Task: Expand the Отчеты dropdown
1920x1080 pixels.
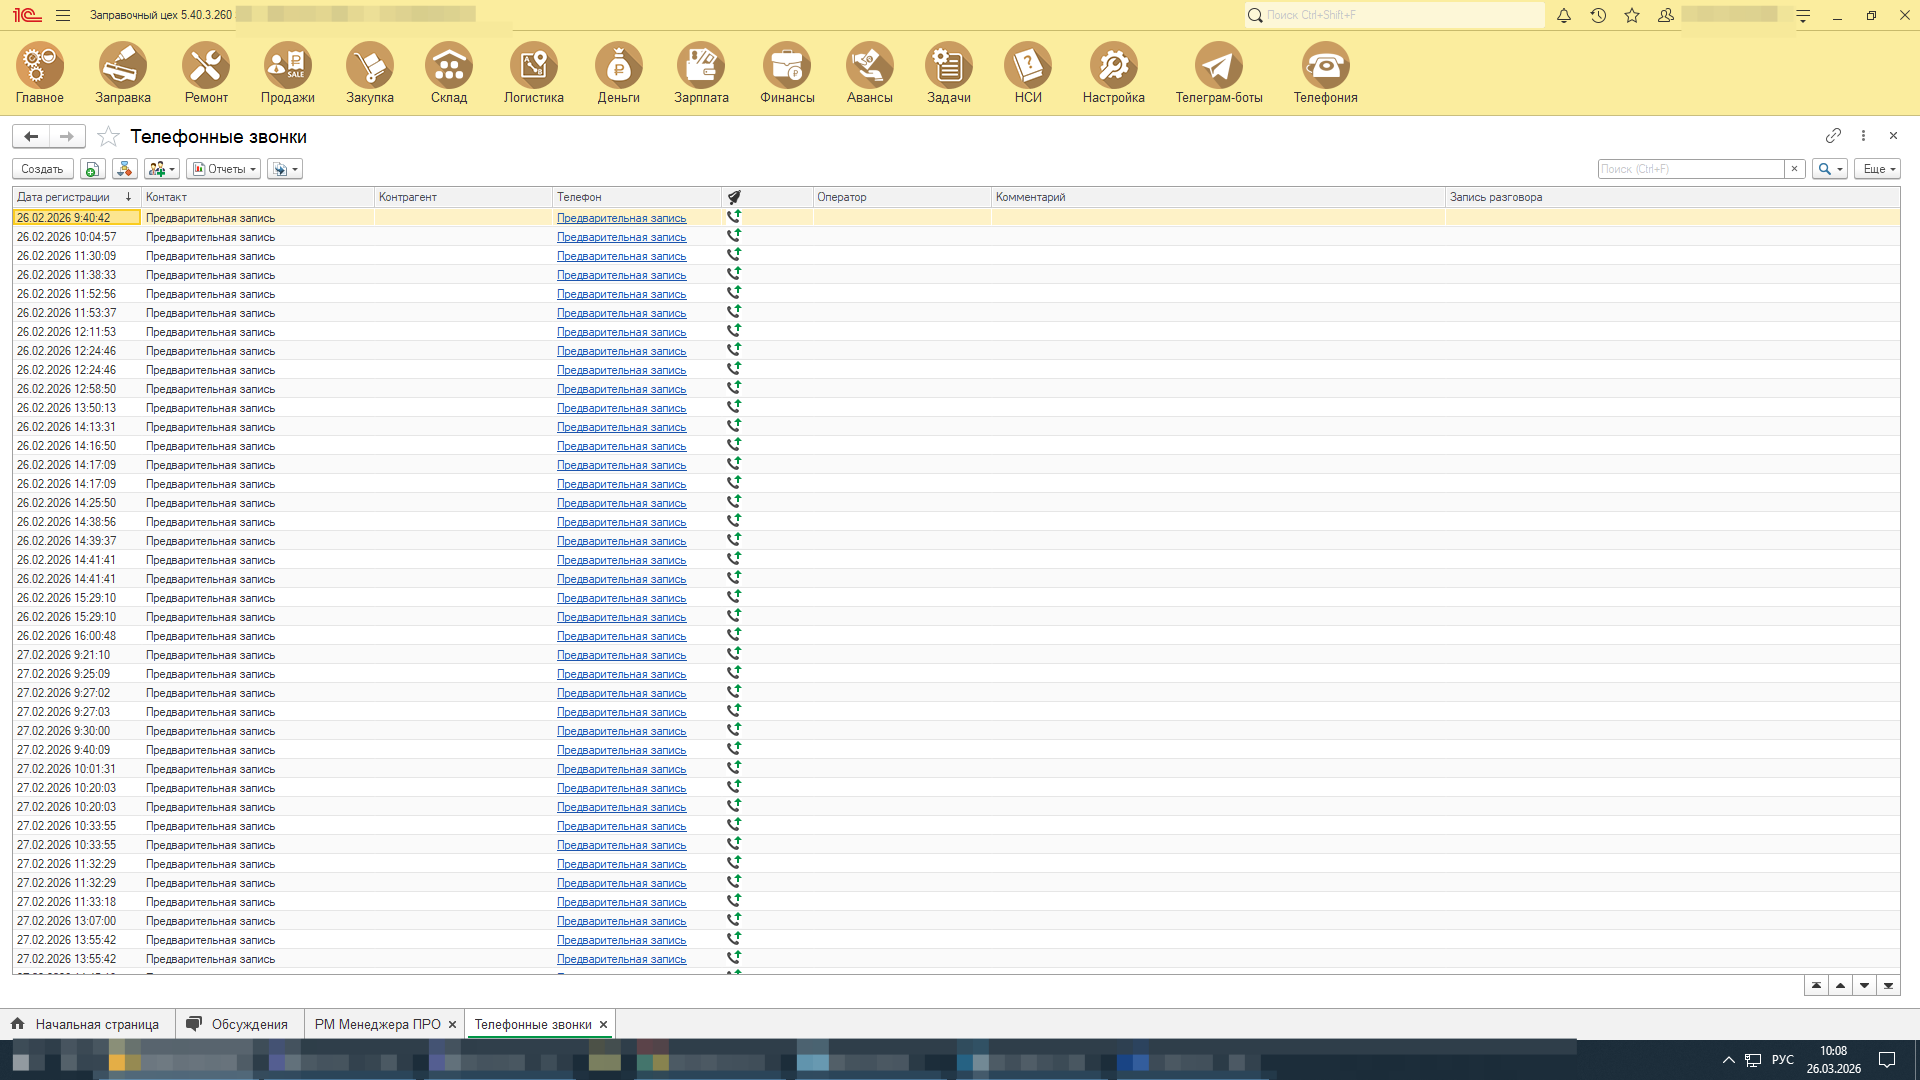Action: 224,169
